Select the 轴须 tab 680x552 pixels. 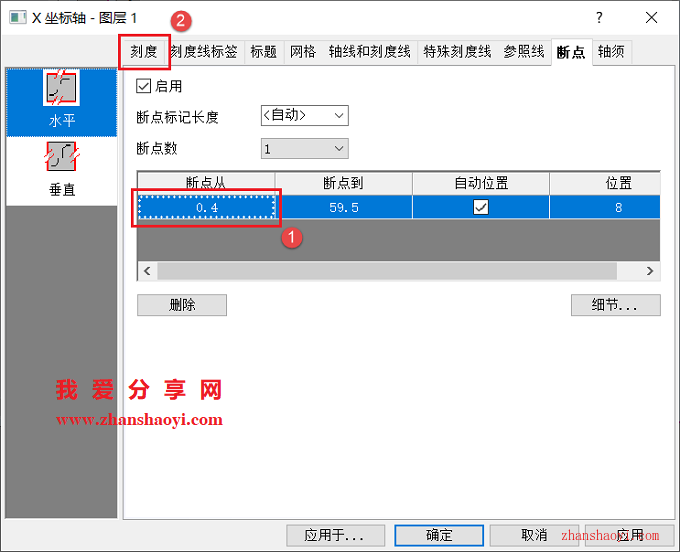point(611,52)
